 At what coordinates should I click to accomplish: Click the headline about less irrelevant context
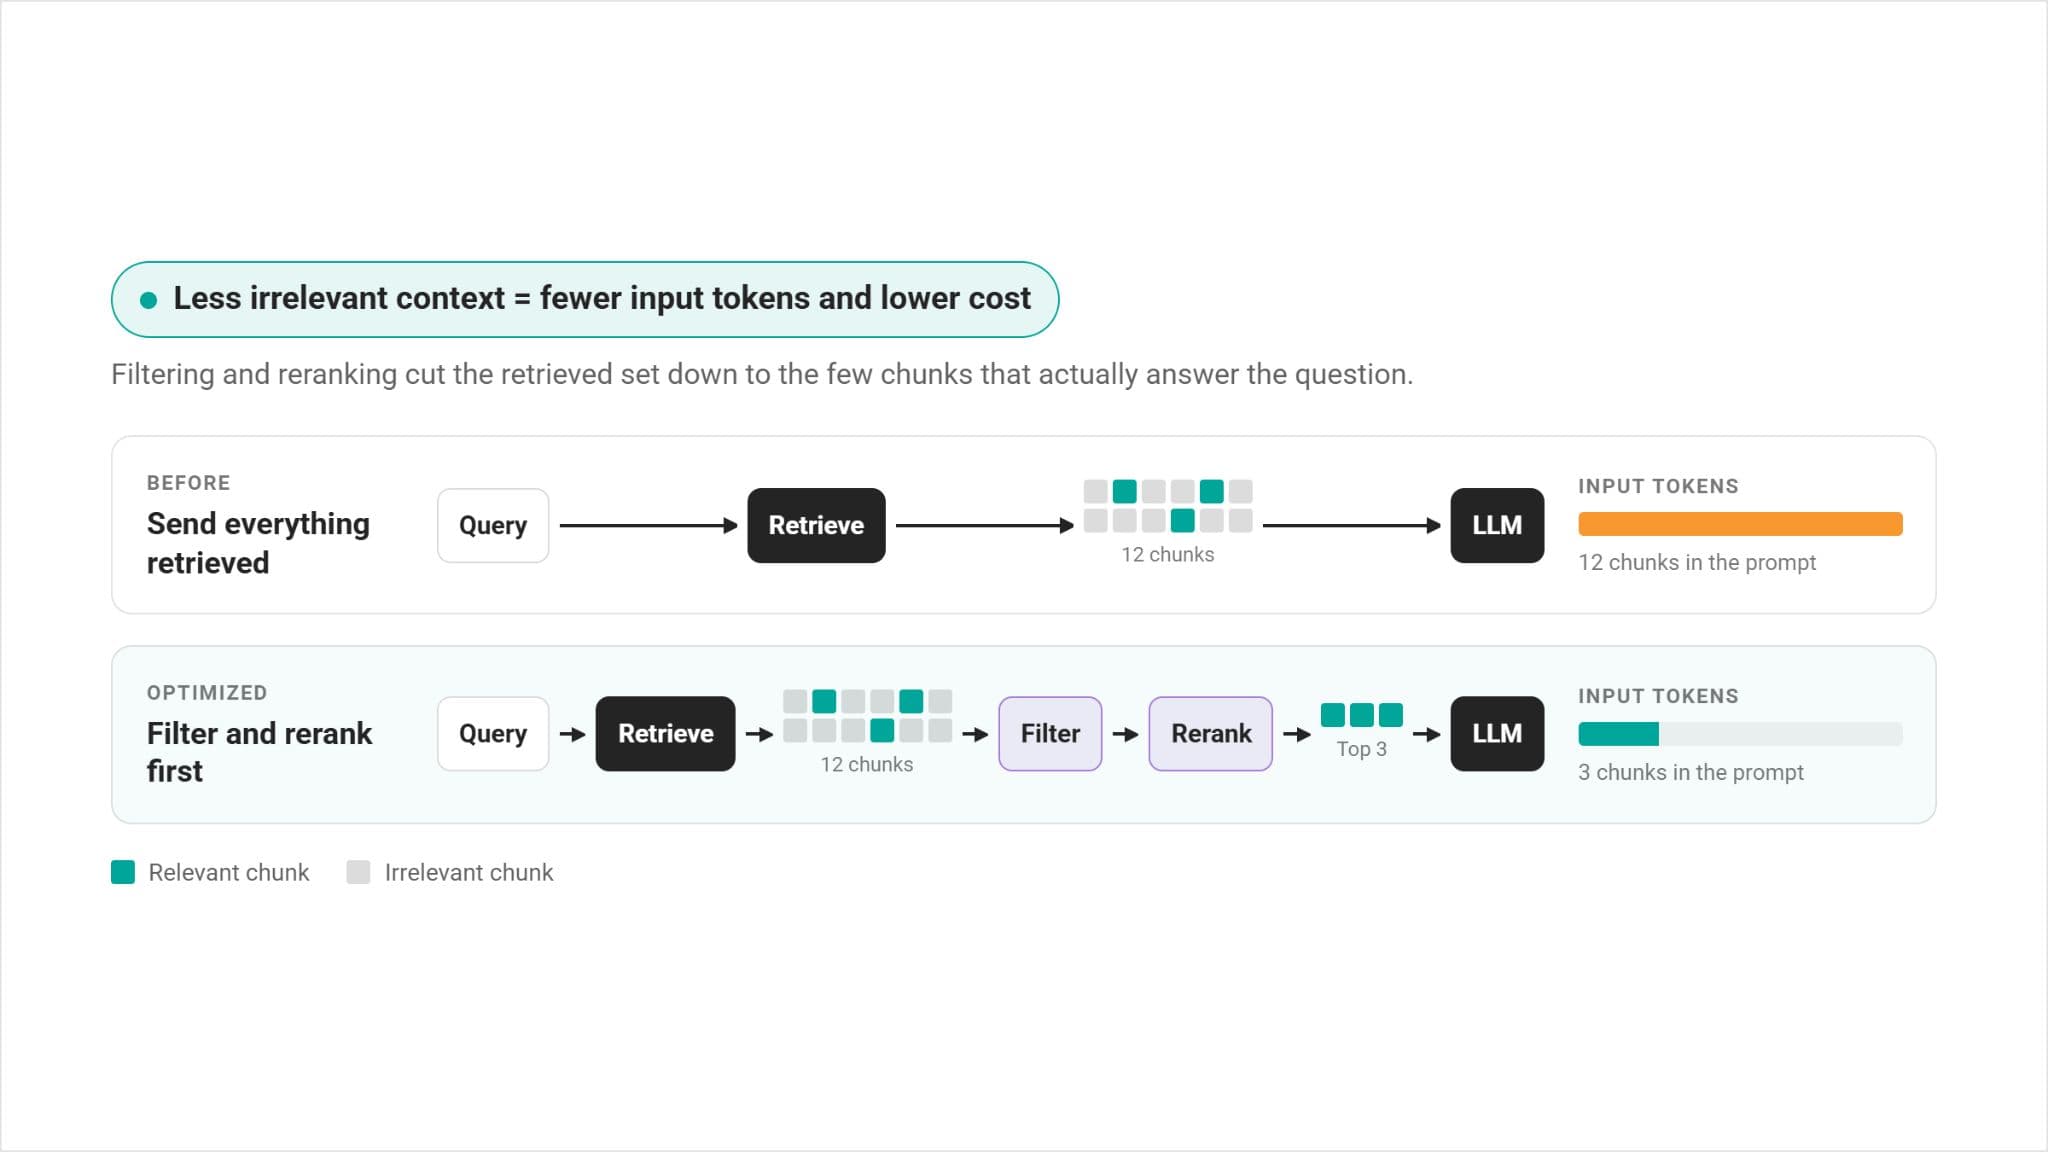pos(601,298)
